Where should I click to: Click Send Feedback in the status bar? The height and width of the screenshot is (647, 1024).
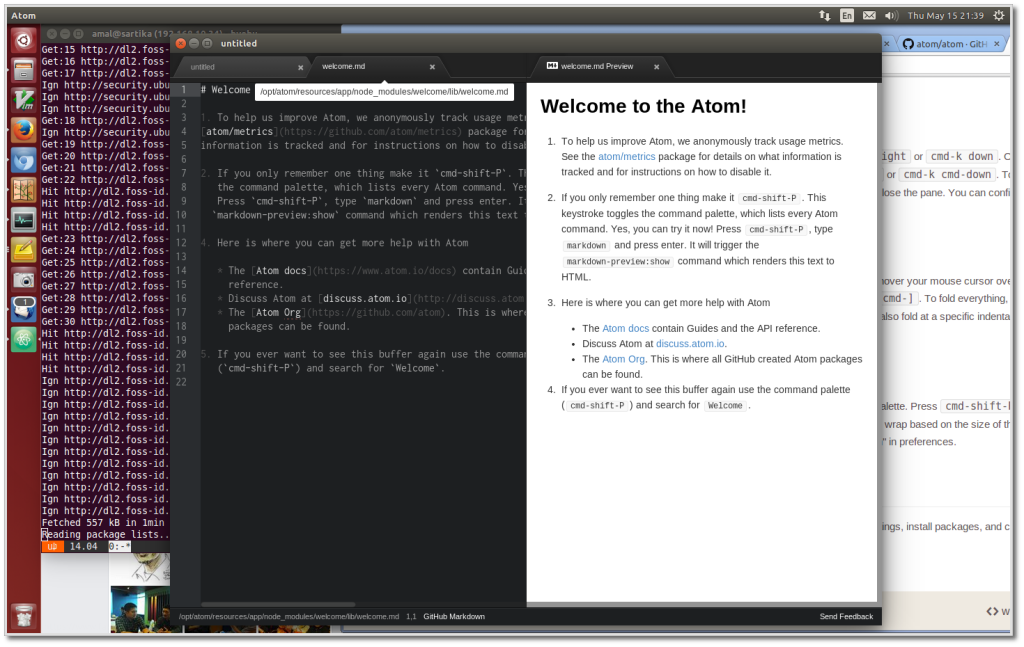(x=846, y=616)
